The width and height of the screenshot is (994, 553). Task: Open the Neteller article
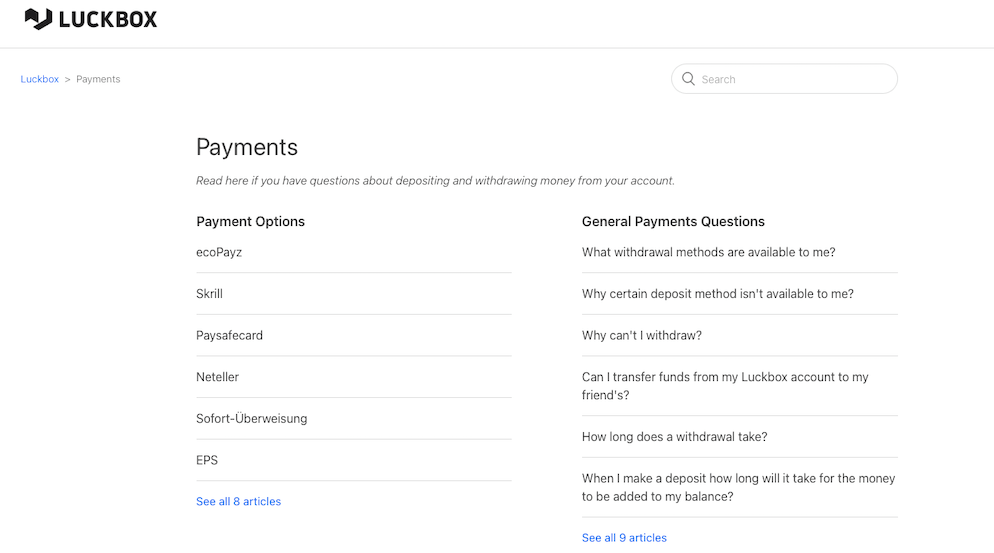(217, 377)
